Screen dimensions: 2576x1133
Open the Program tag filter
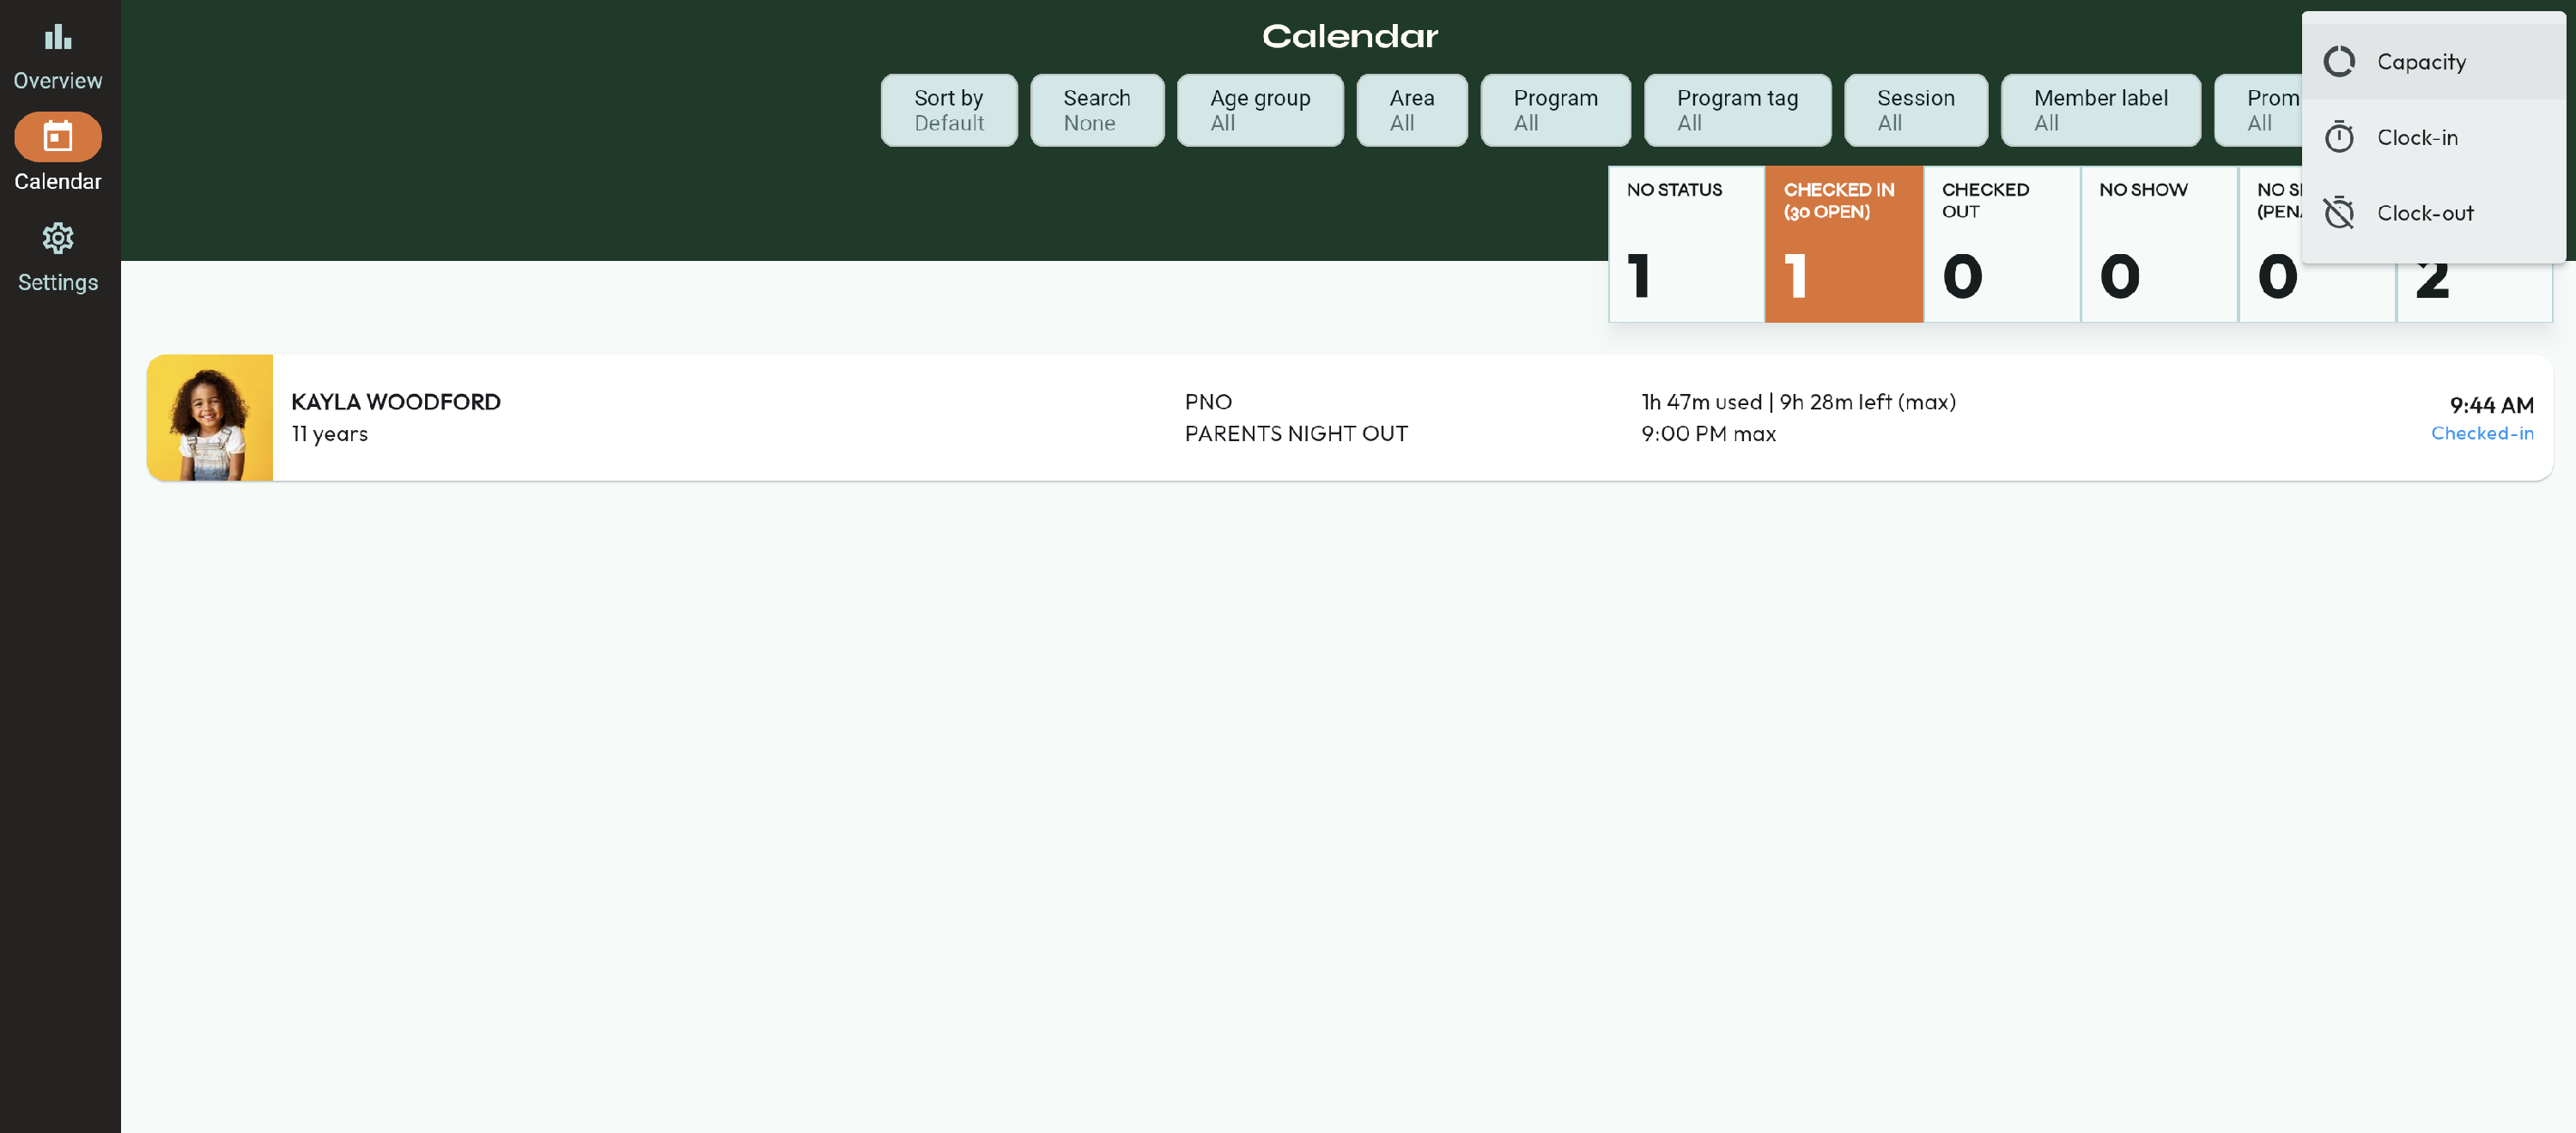coord(1736,110)
